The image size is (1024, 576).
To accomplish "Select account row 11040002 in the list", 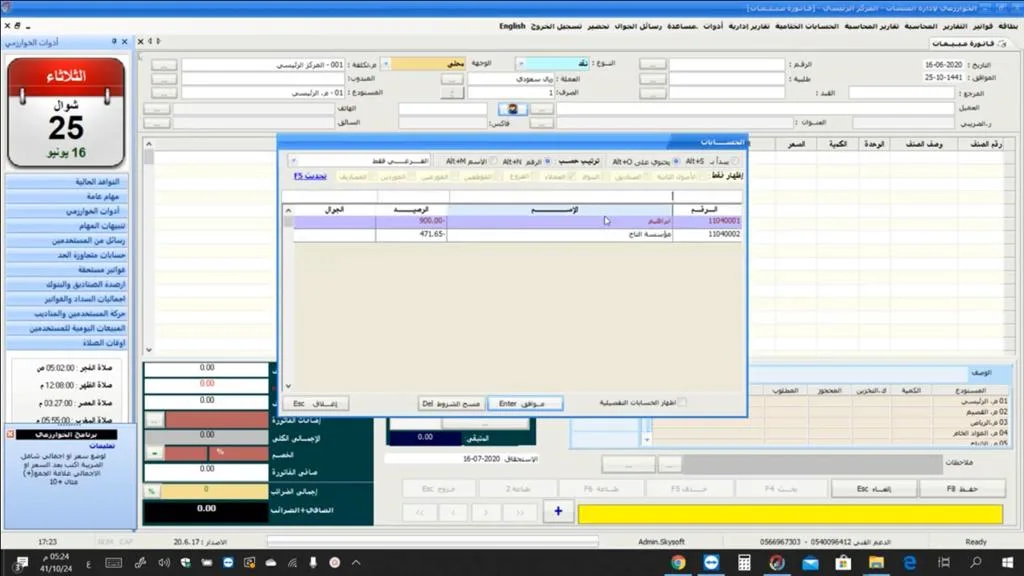I will tap(517, 234).
